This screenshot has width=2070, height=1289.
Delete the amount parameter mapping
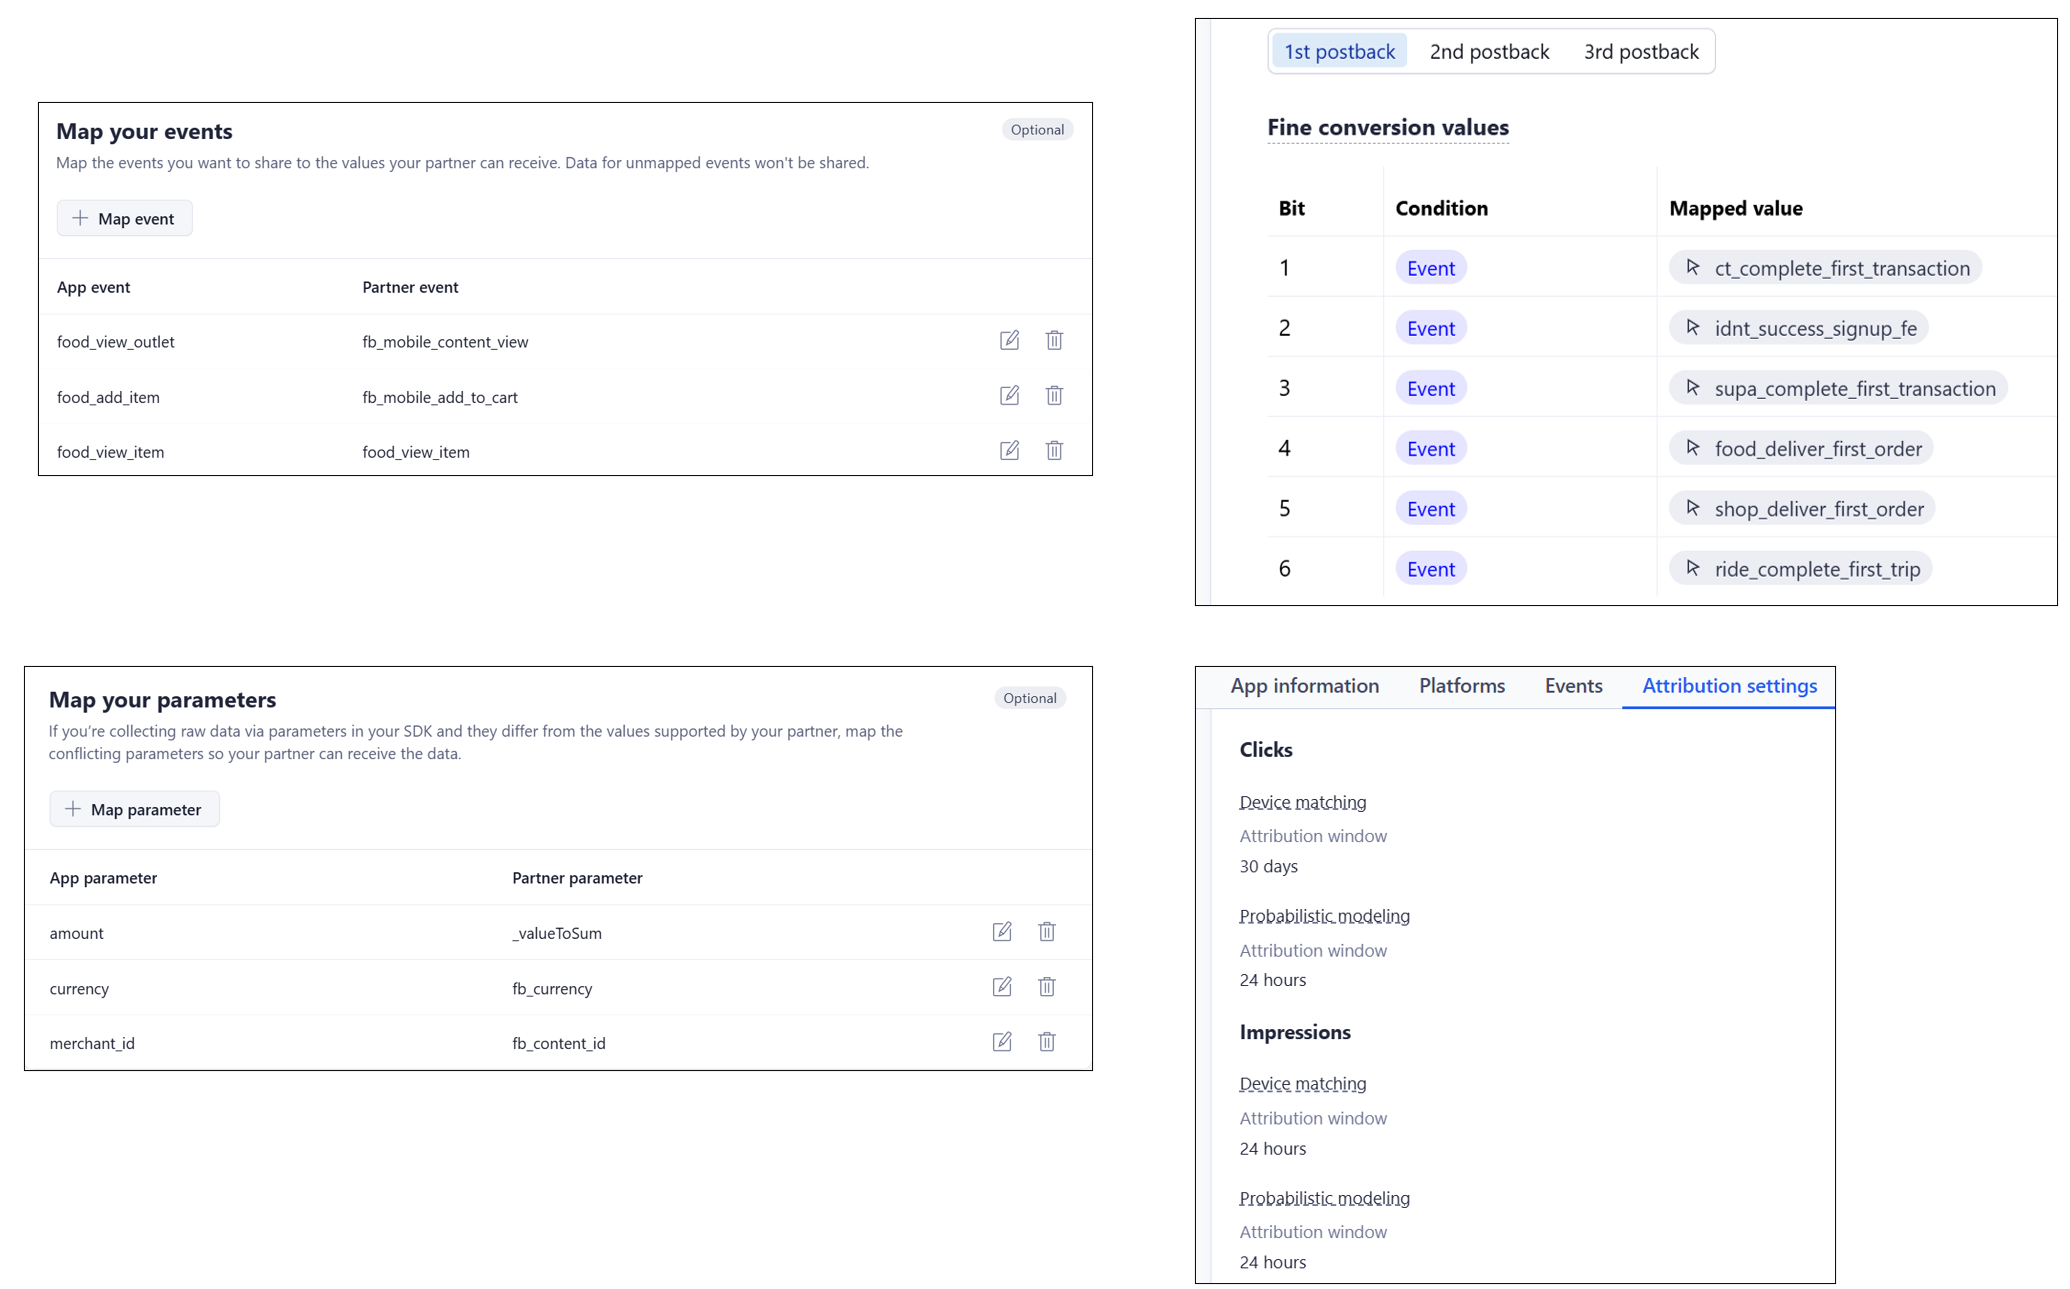tap(1047, 932)
